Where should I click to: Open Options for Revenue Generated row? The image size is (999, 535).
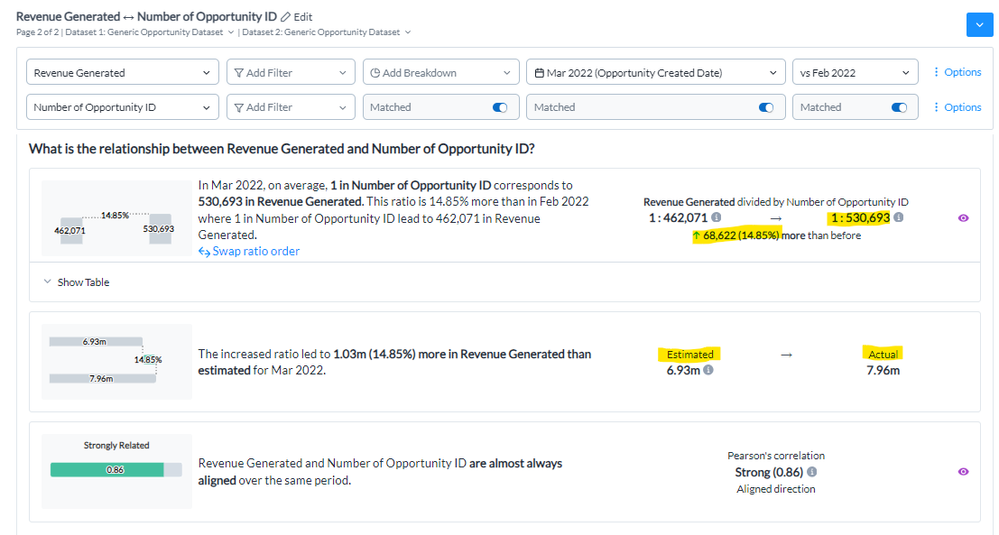point(957,72)
